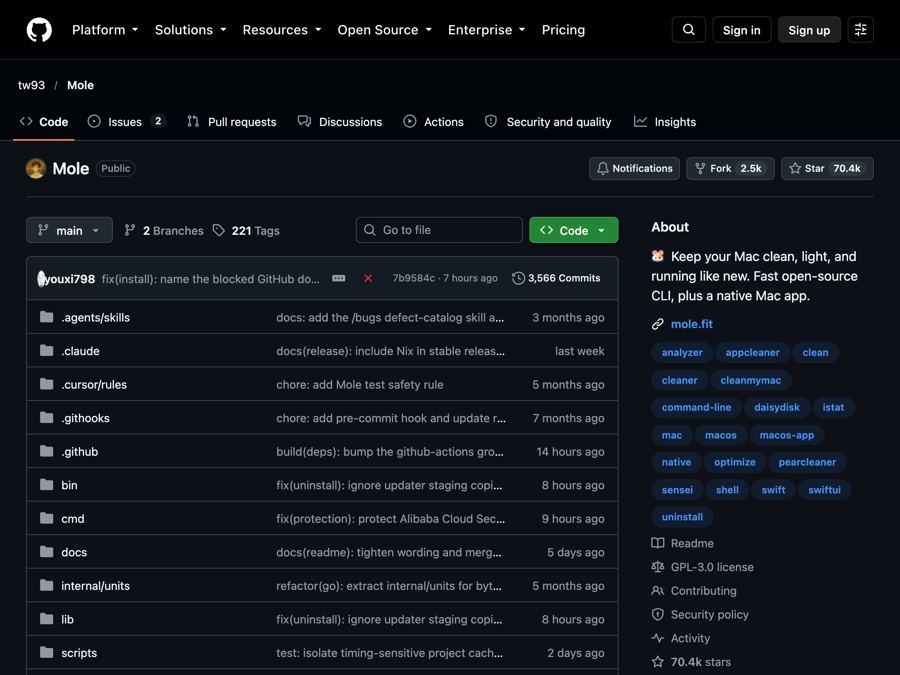
Task: Click the link icon beside mole.fit
Action: pos(658,324)
